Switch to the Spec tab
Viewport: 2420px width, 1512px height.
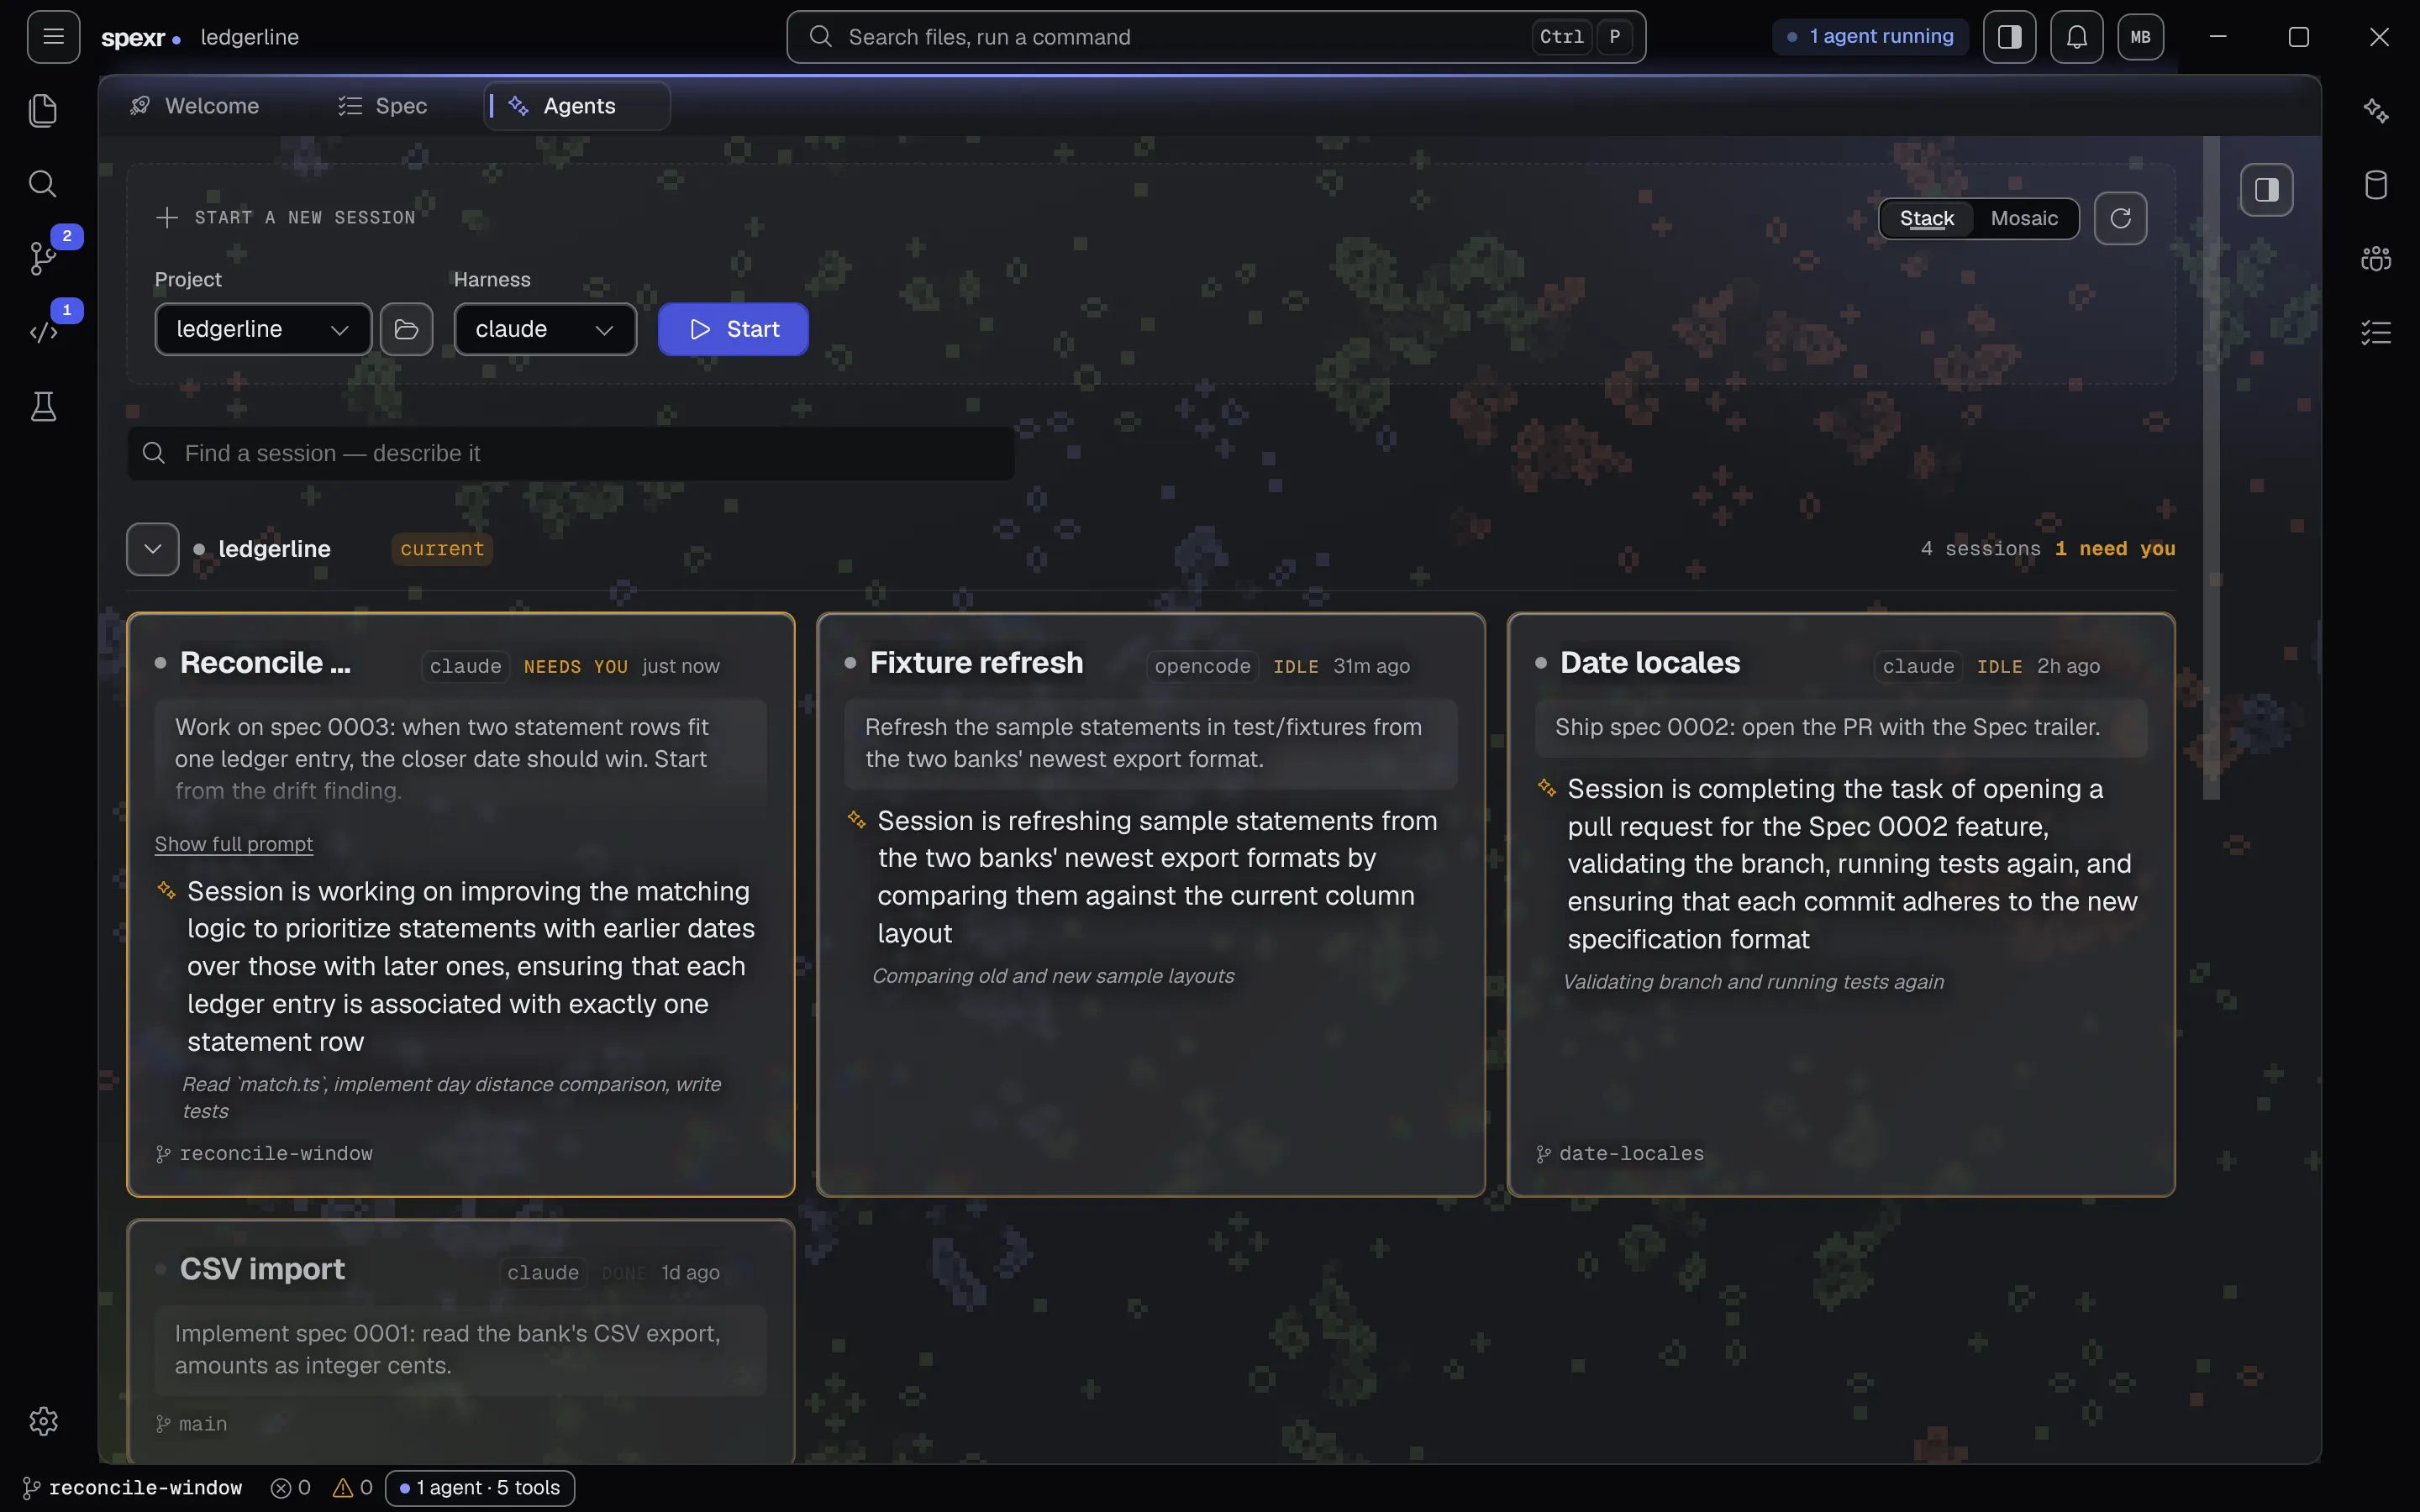(x=383, y=106)
